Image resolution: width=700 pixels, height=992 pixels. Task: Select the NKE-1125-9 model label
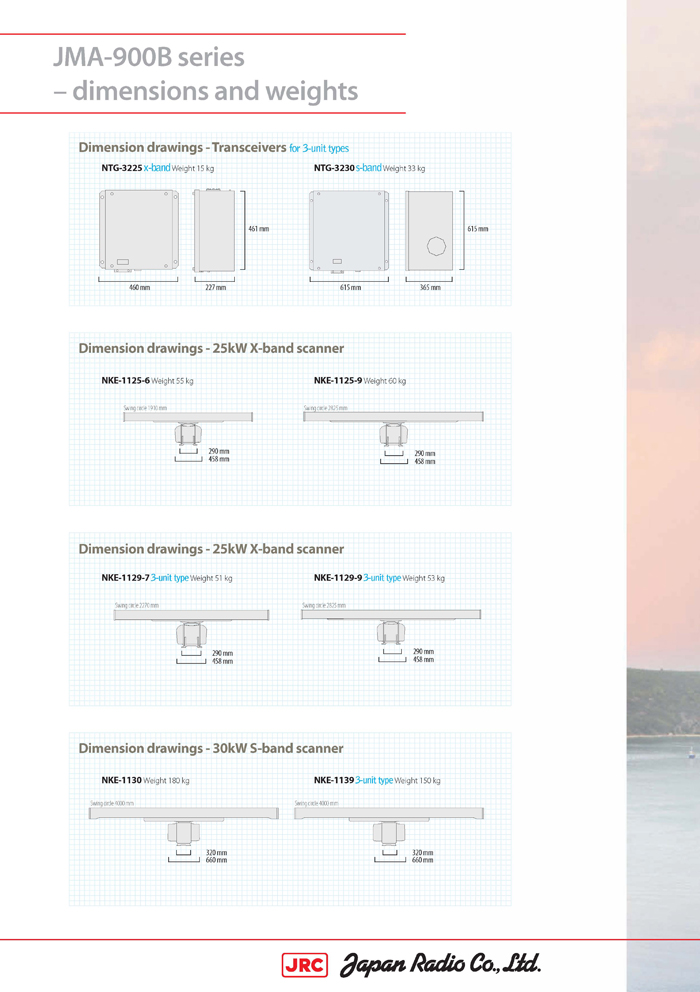point(338,381)
